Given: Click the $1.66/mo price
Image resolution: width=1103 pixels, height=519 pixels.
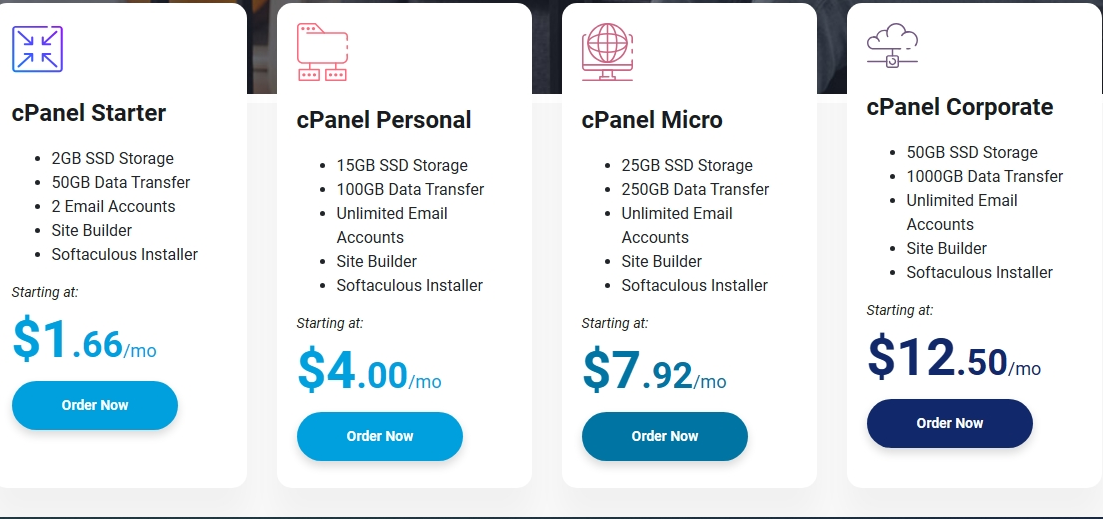Looking at the screenshot, I should click(85, 341).
